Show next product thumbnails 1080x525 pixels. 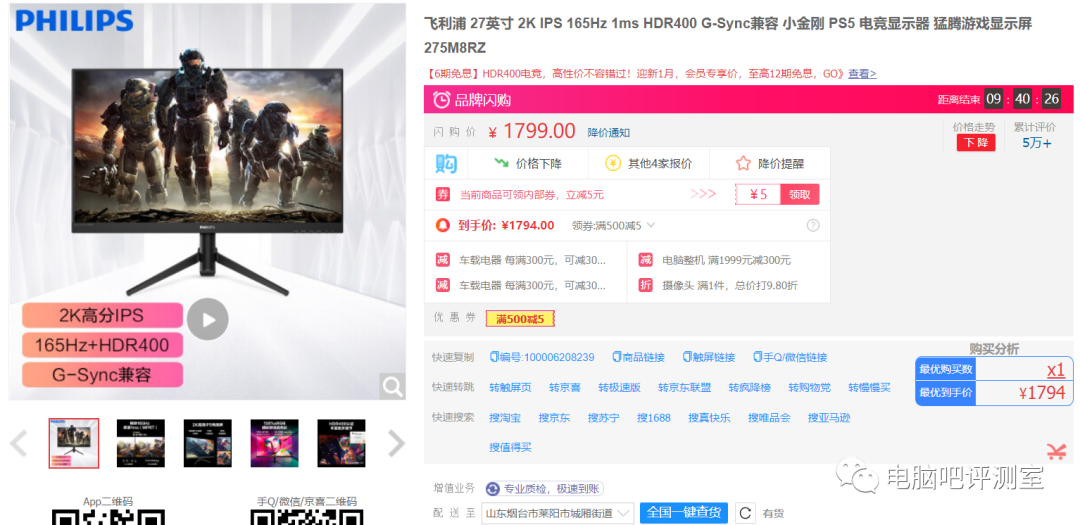[396, 444]
